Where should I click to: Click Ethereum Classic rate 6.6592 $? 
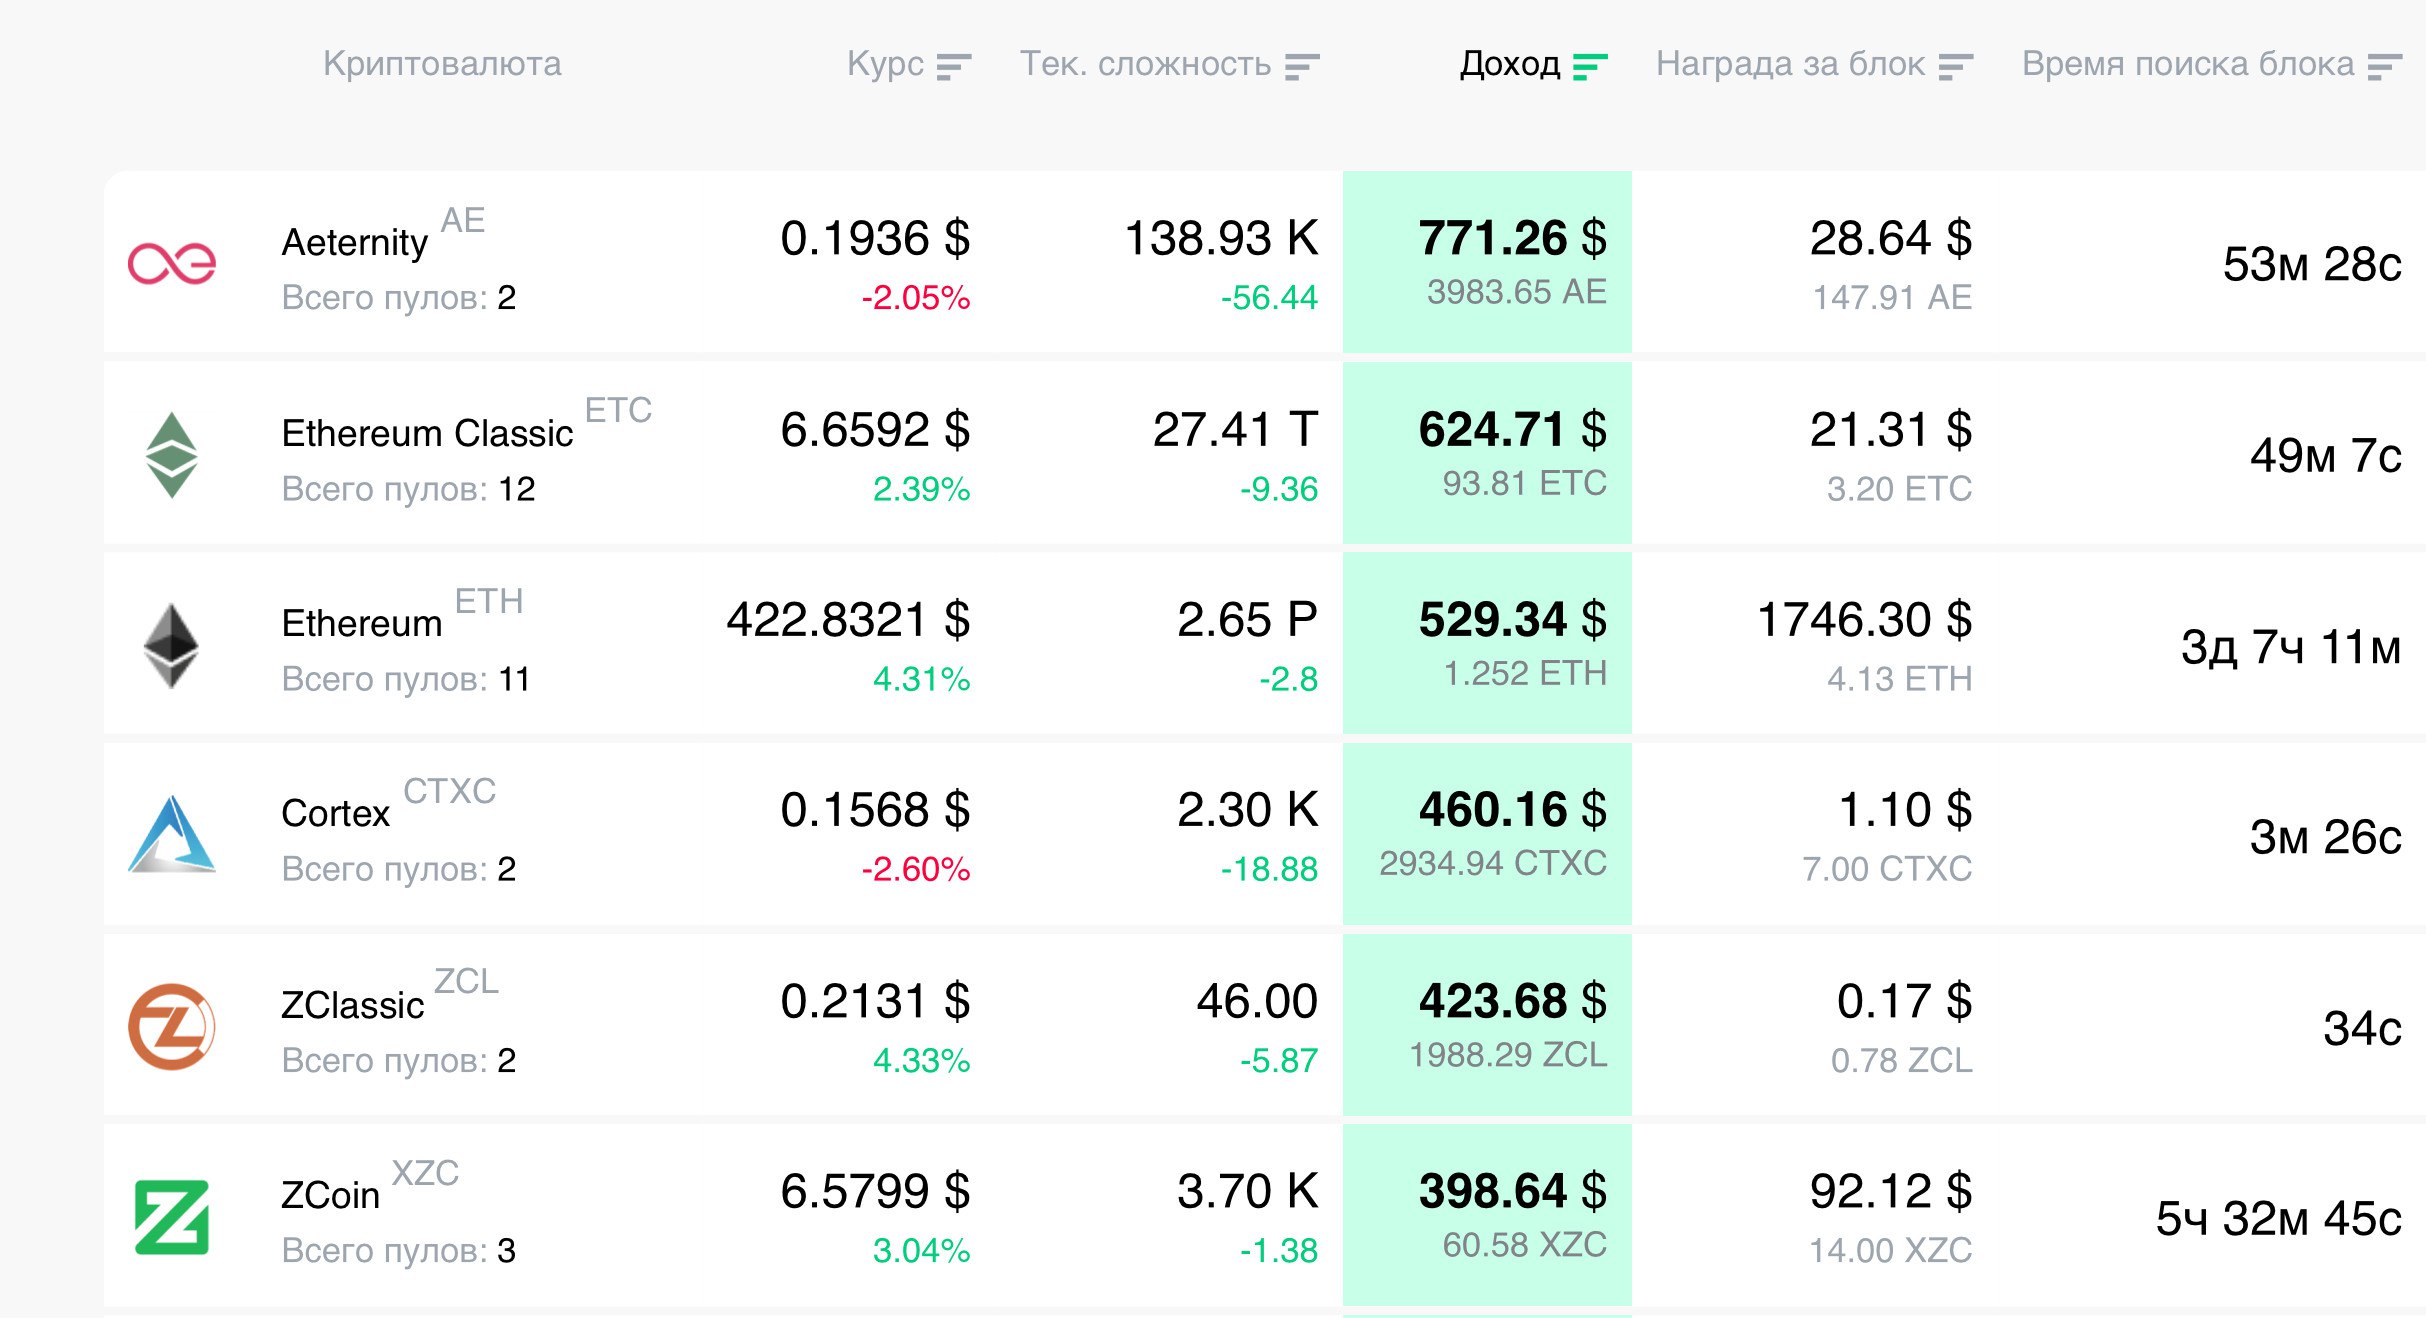(875, 430)
